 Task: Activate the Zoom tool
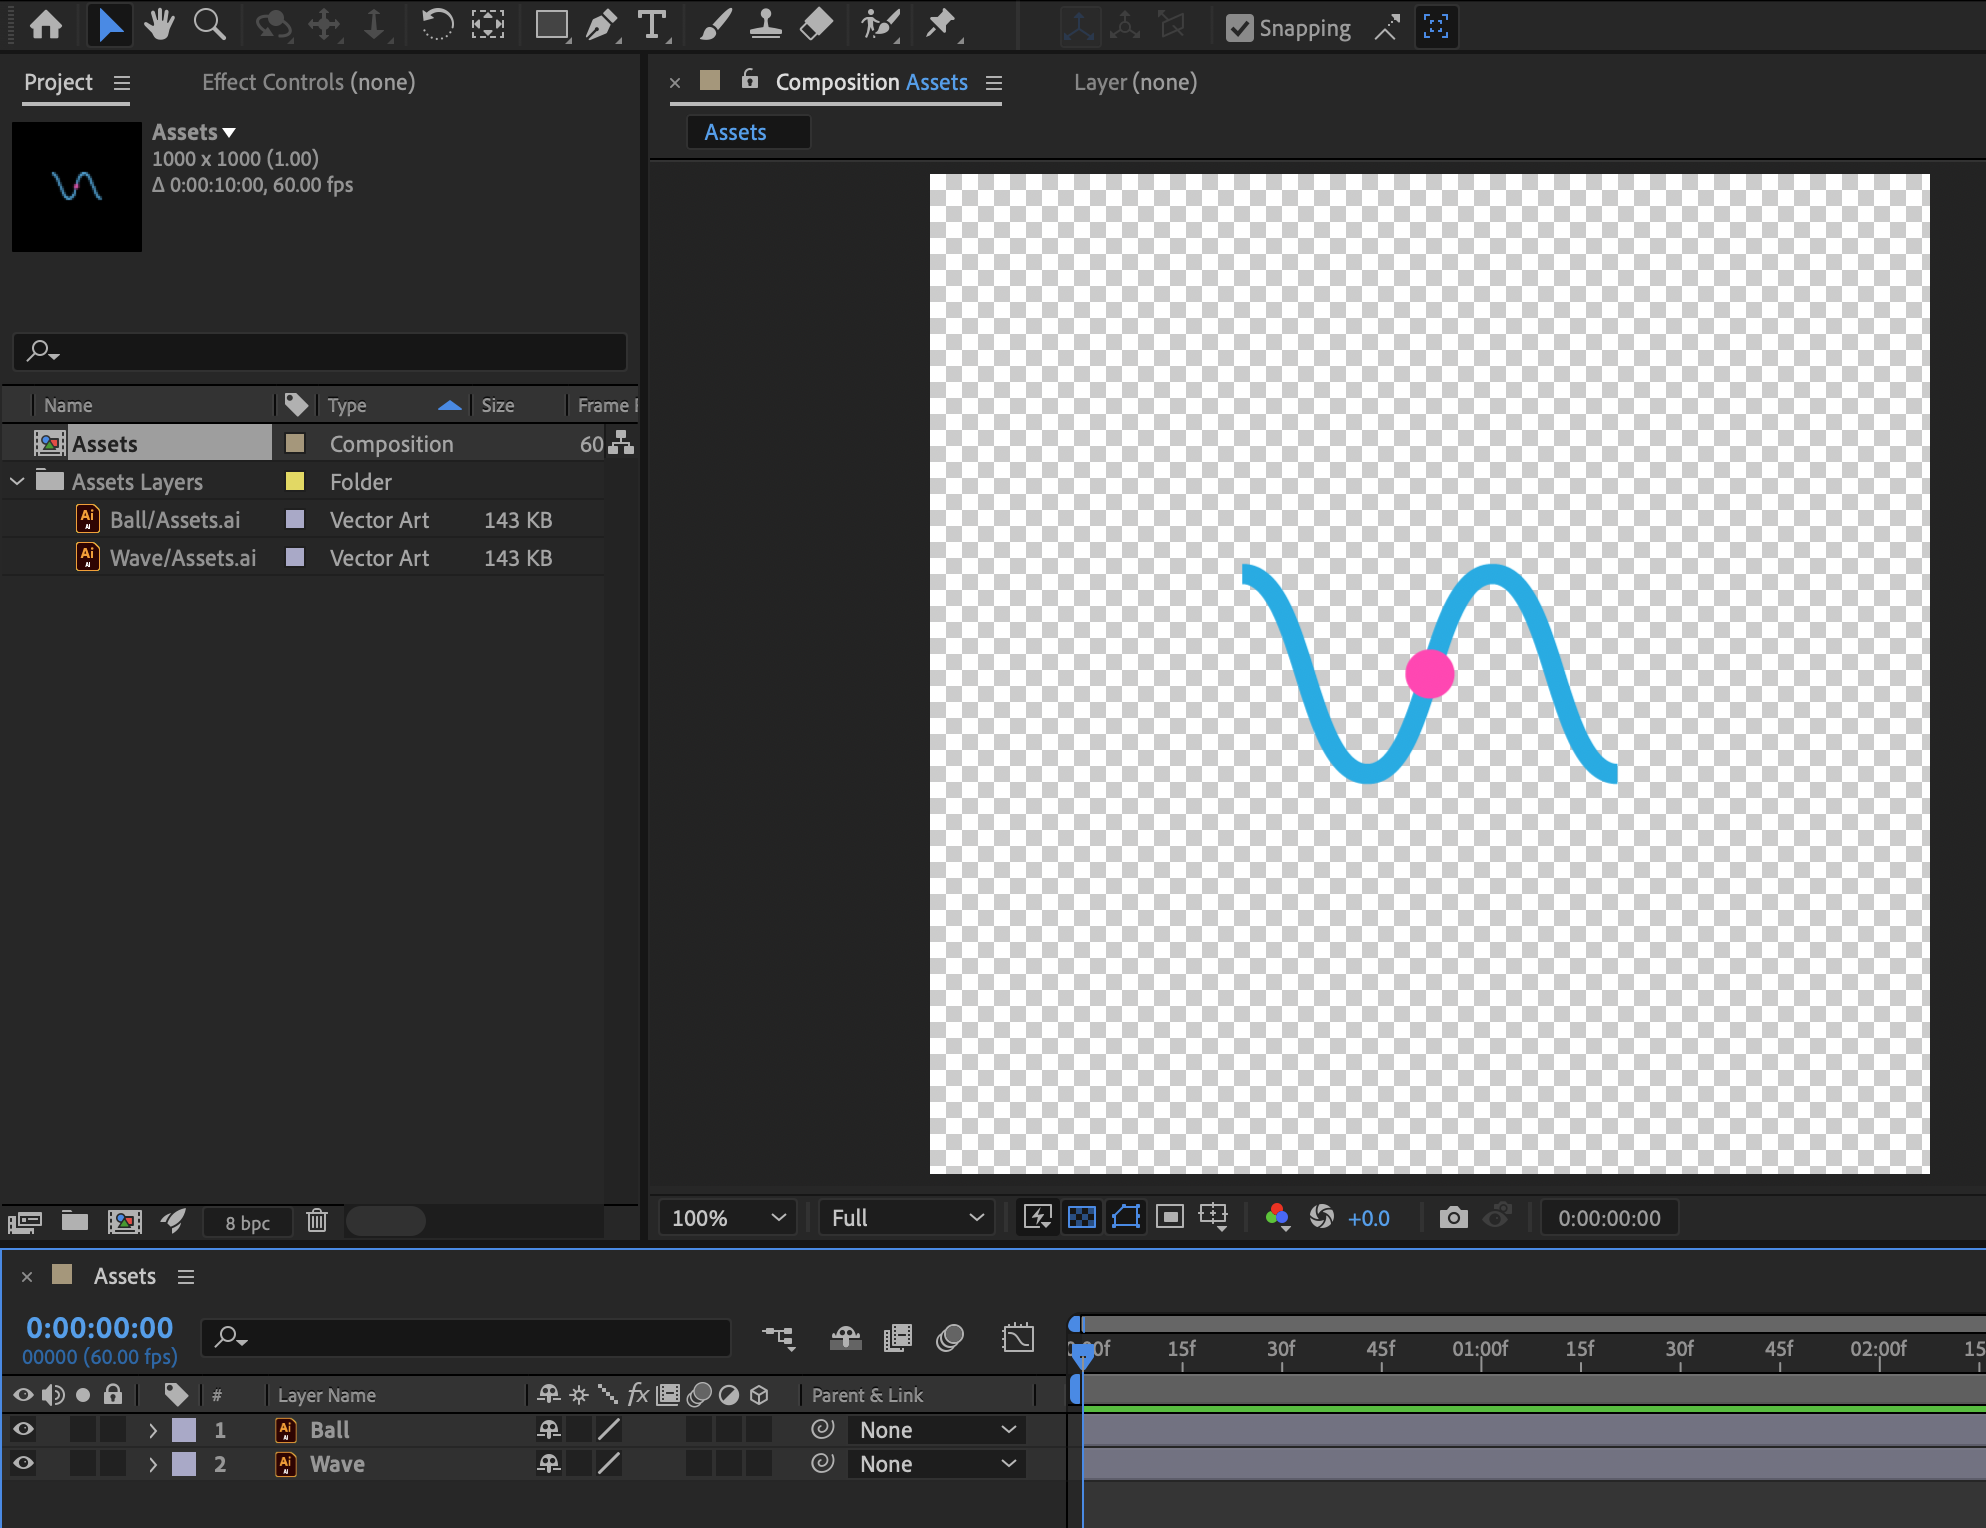pyautogui.click(x=209, y=25)
